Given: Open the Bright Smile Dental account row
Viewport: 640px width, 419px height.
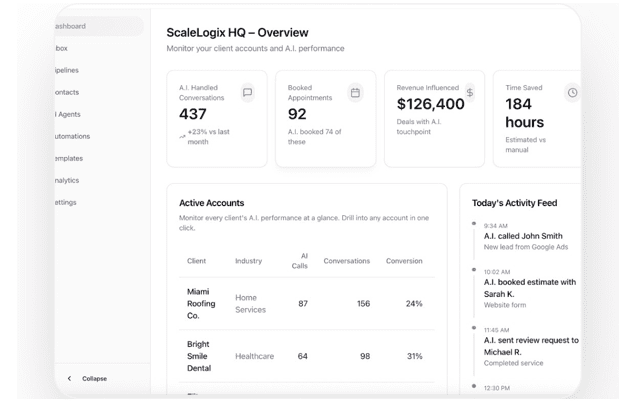Looking at the screenshot, I should tap(198, 356).
